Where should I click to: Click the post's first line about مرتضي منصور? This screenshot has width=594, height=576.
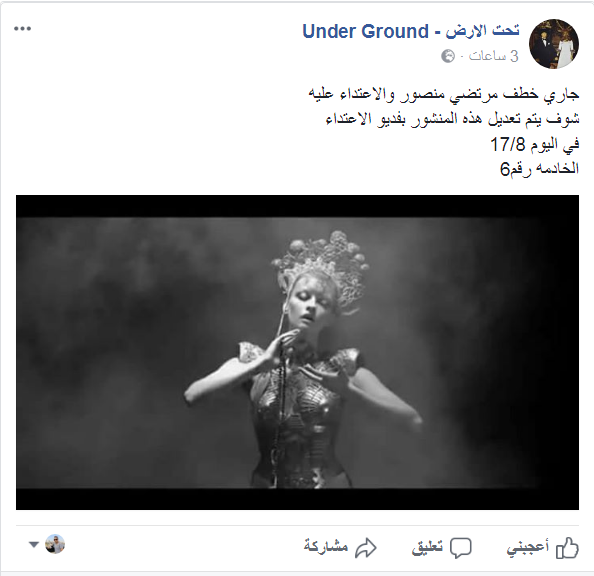(444, 94)
